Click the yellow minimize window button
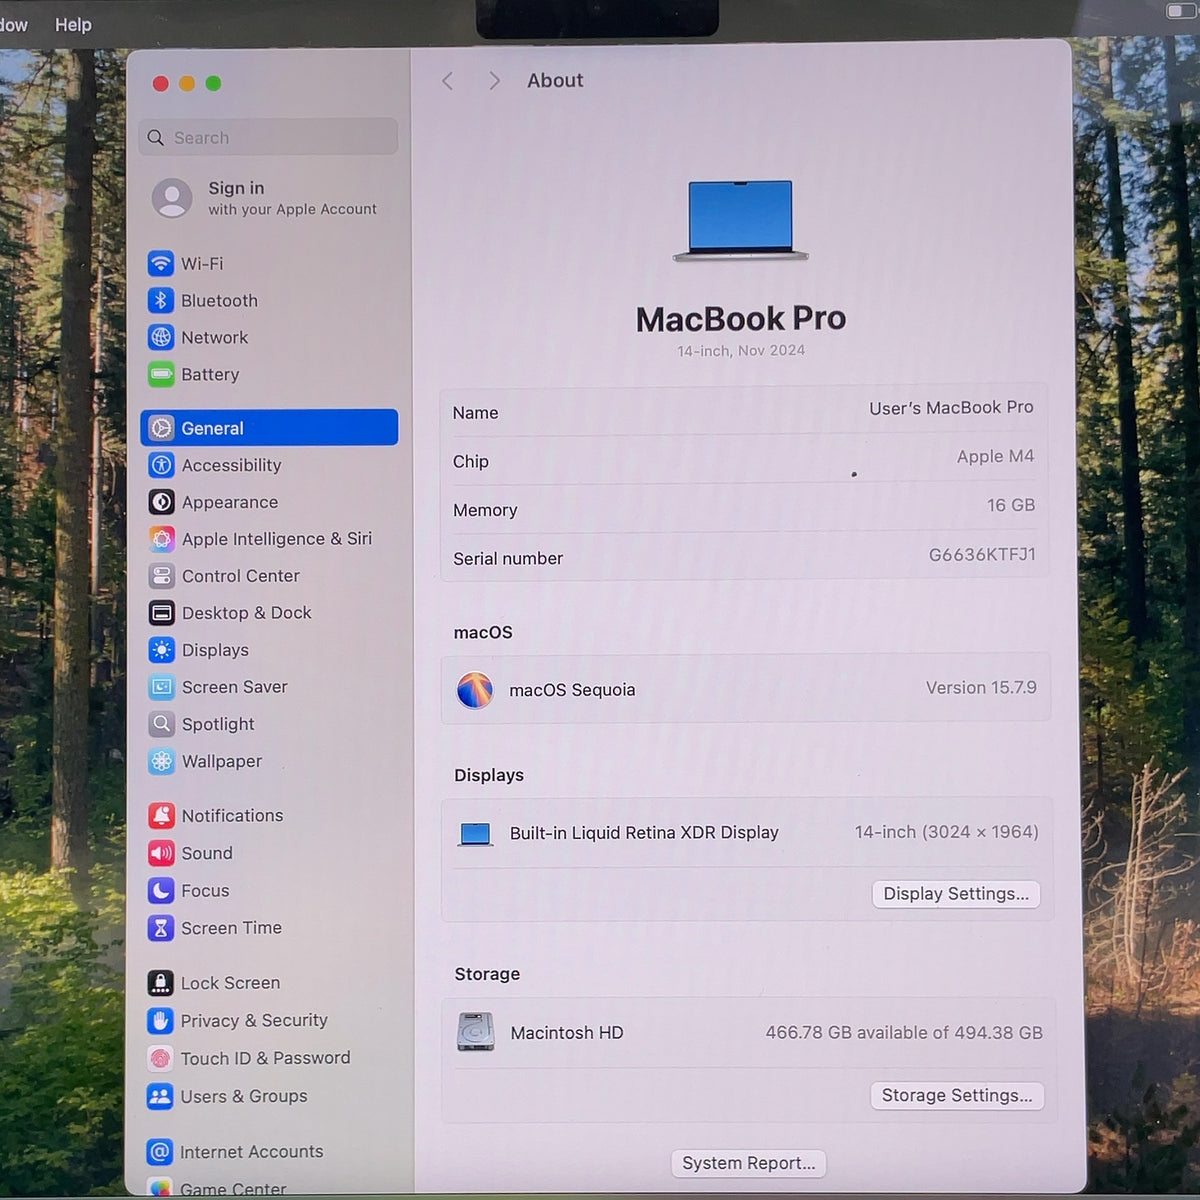1200x1200 pixels. click(187, 84)
